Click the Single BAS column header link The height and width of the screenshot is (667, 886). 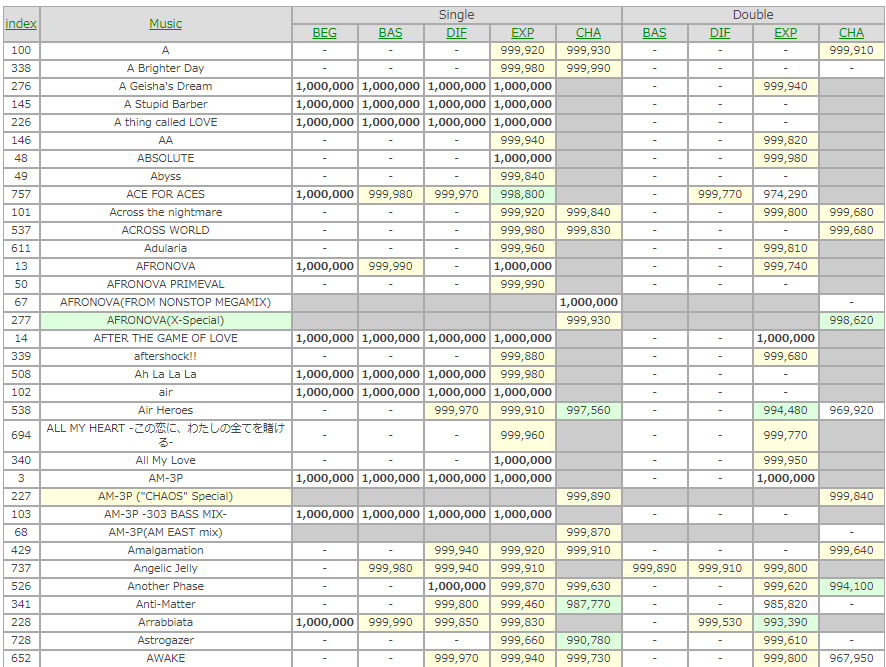point(390,33)
